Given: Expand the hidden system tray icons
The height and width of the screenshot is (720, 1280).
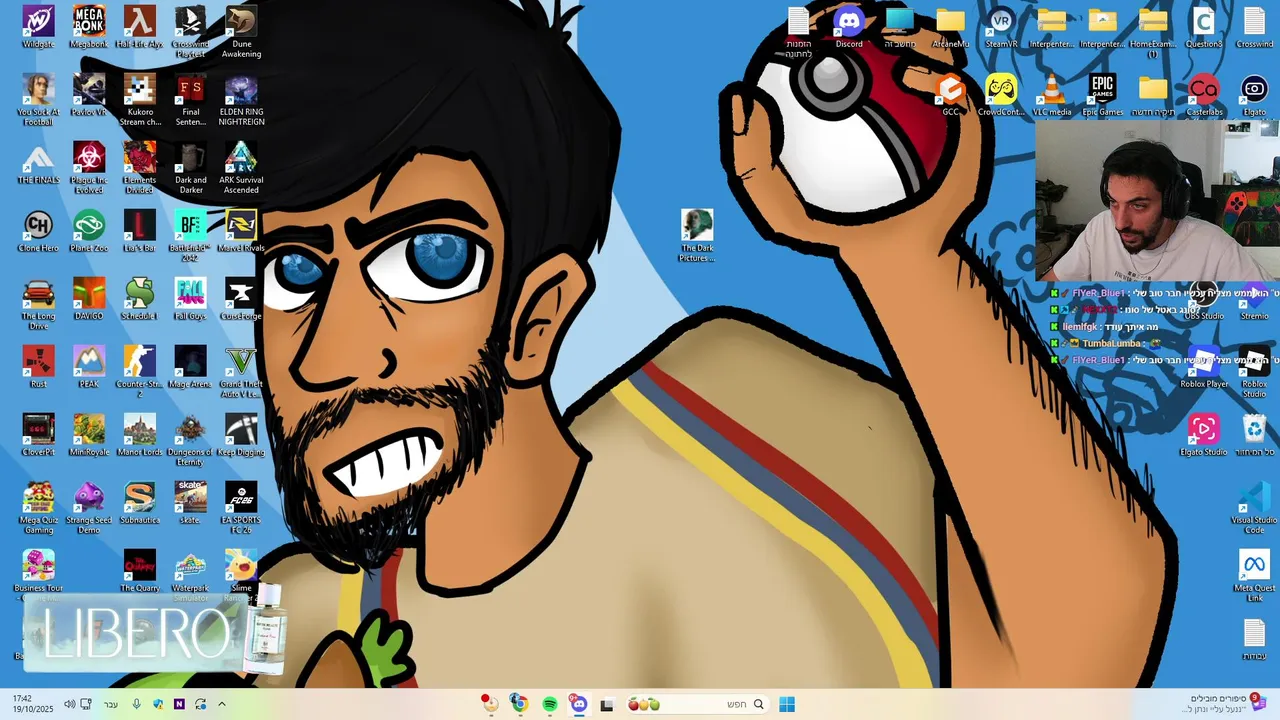Looking at the screenshot, I should tap(222, 704).
